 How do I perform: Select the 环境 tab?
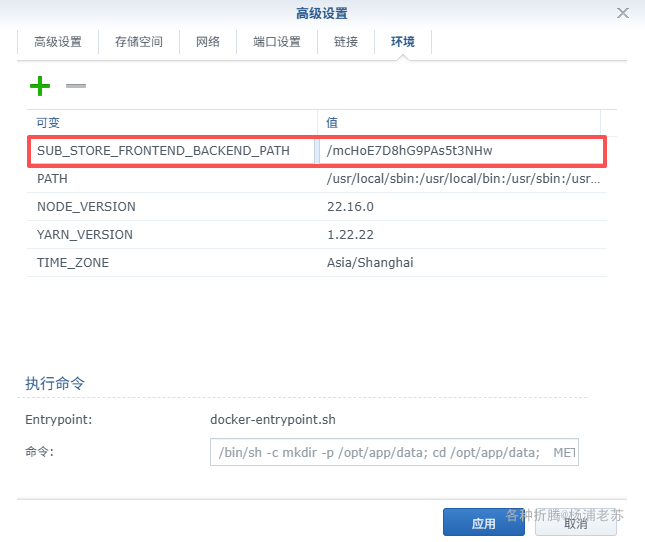[403, 42]
